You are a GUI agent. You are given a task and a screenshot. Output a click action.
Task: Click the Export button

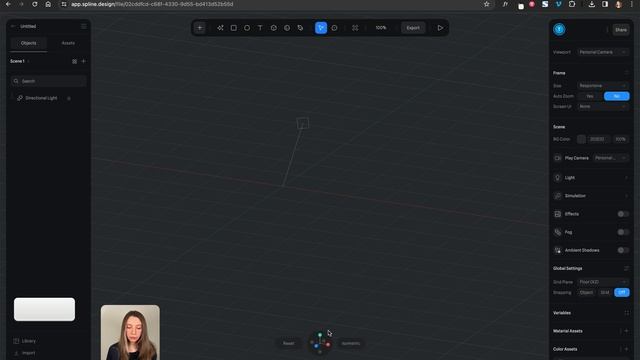pyautogui.click(x=413, y=28)
